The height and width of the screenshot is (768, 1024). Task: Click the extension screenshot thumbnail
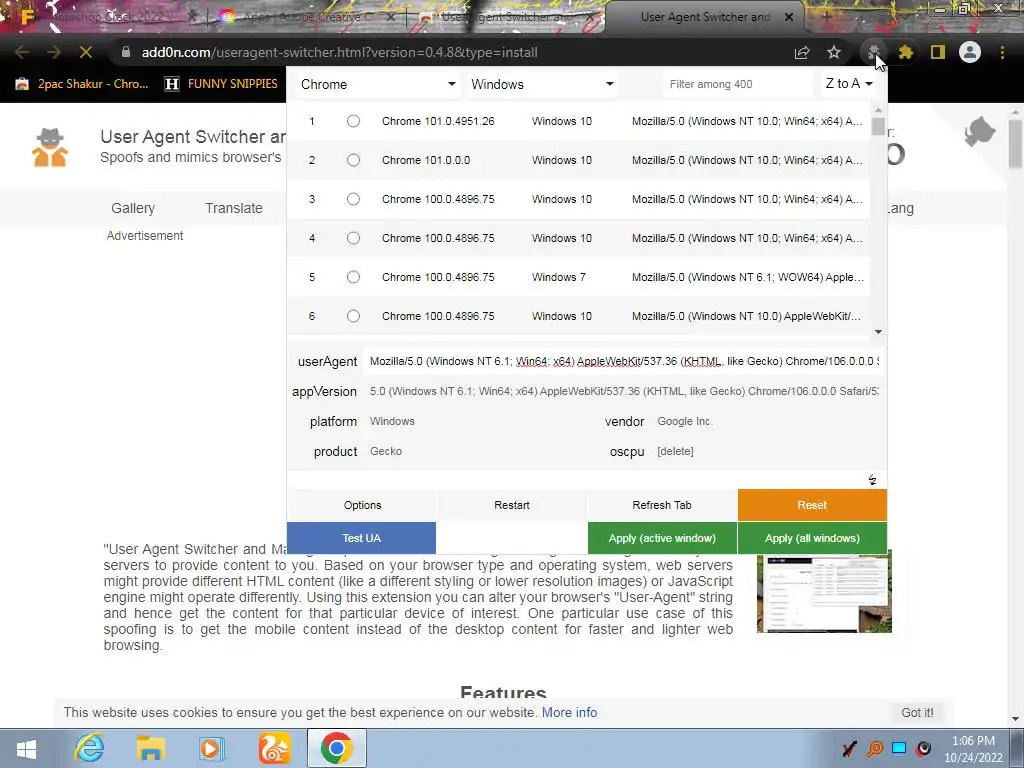coord(824,593)
